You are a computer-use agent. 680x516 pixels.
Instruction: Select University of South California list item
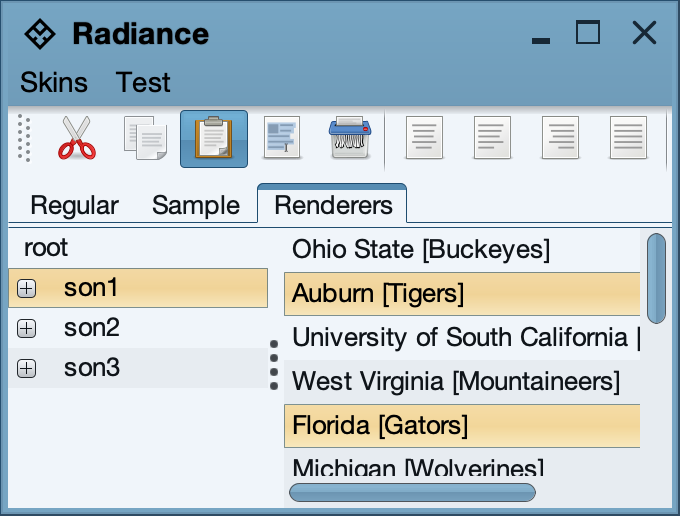click(x=462, y=338)
